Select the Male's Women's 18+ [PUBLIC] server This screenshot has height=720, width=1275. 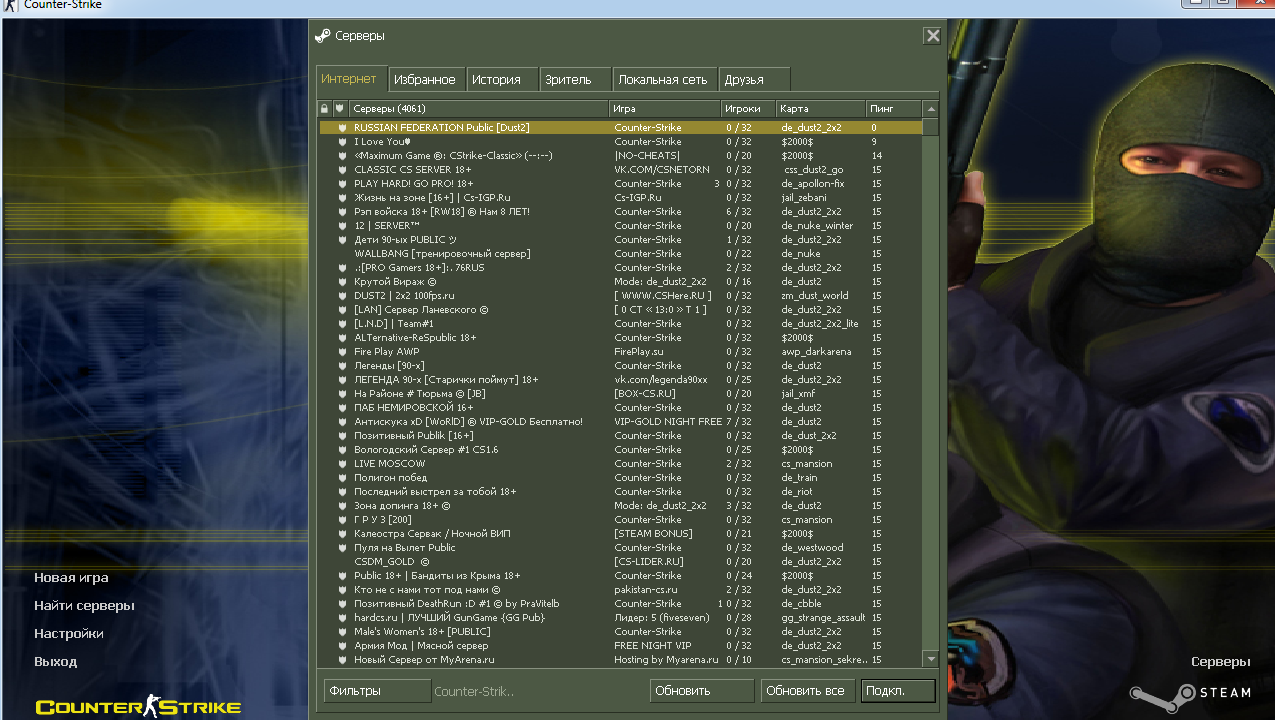(620, 632)
